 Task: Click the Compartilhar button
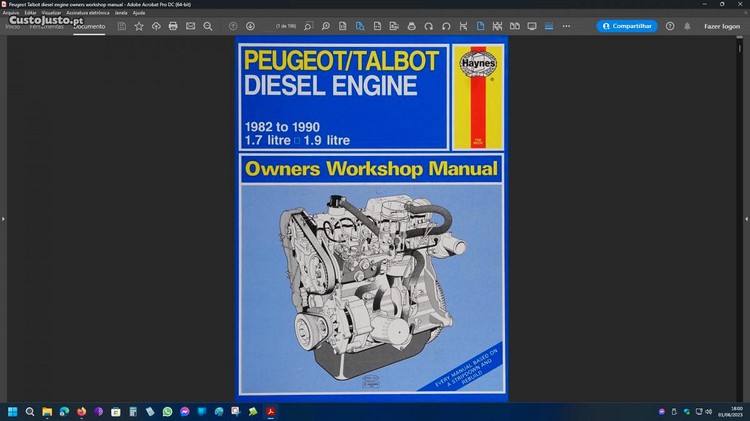627,26
